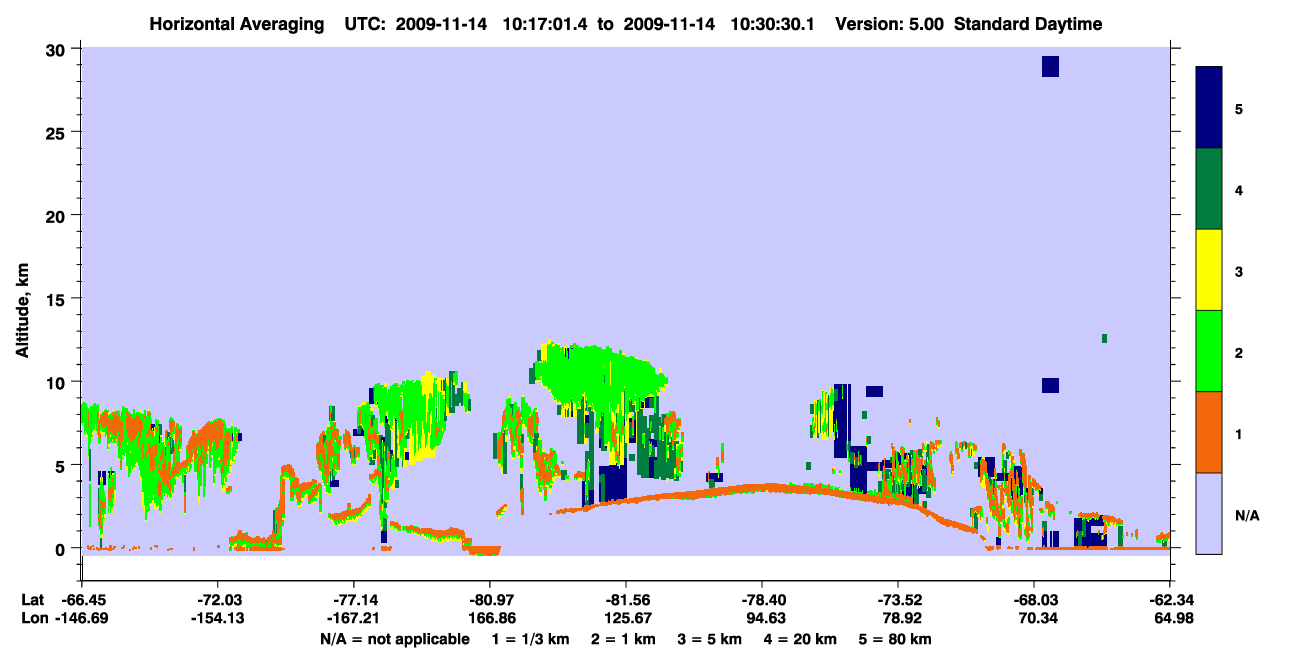The width and height of the screenshot is (1300, 667).
Task: Click the latitude value '-78.40'
Action: click(762, 599)
